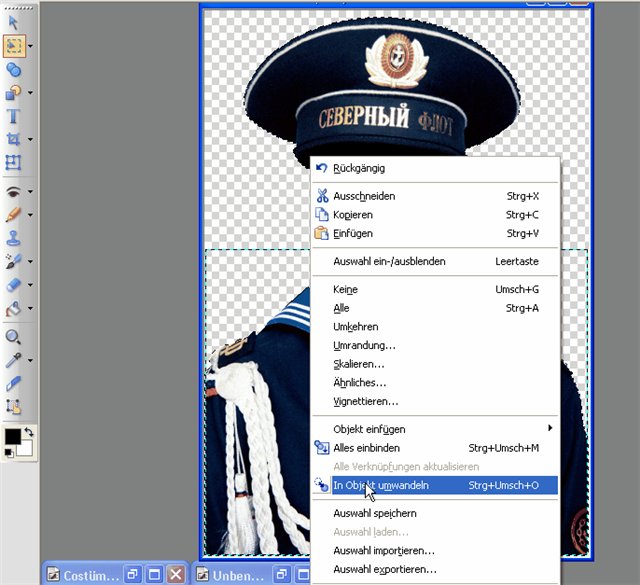Choose Ähnliches... from the menu
Image resolution: width=640 pixels, height=585 pixels.
pyautogui.click(x=435, y=383)
